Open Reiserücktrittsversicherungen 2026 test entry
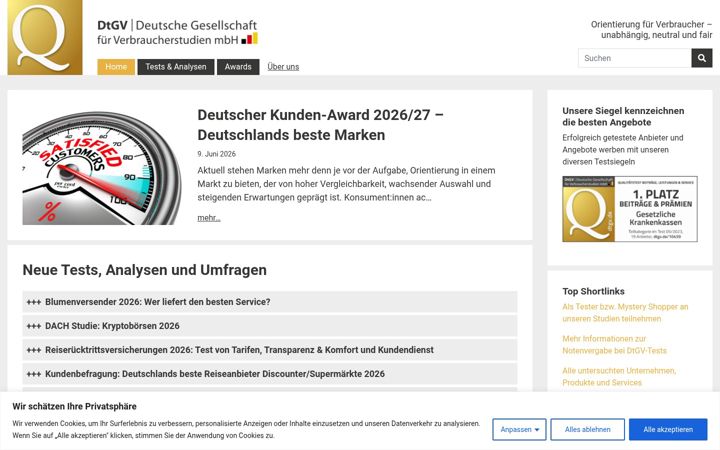The image size is (720, 450). click(270, 349)
